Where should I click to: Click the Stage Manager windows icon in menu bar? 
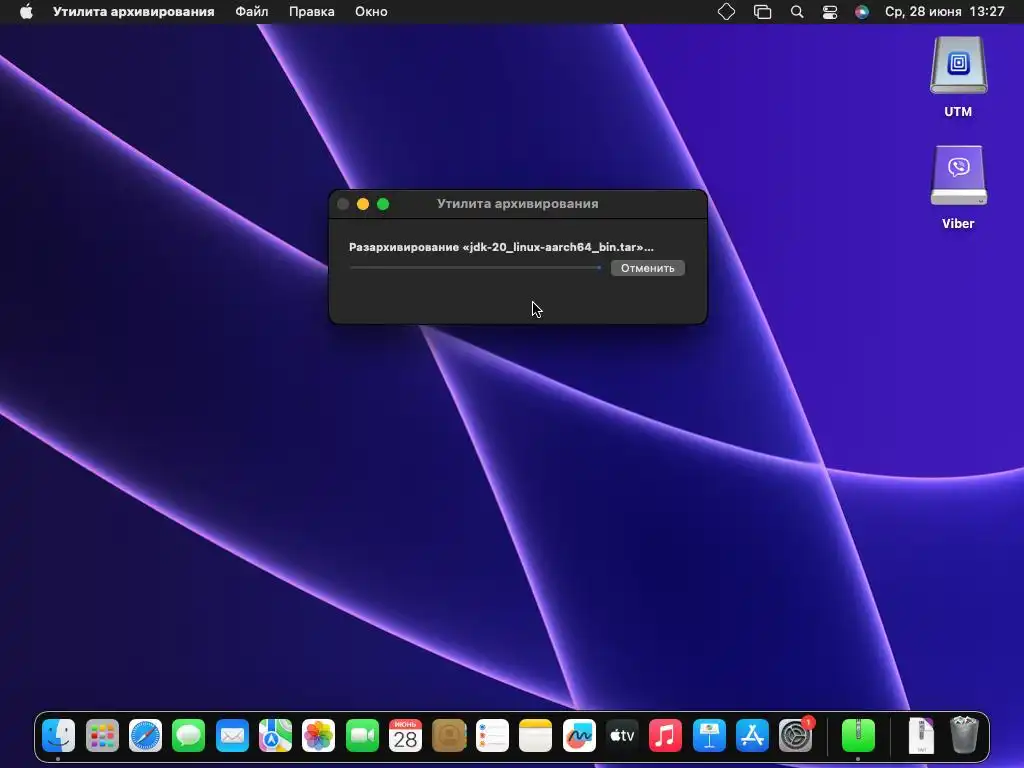click(x=762, y=12)
